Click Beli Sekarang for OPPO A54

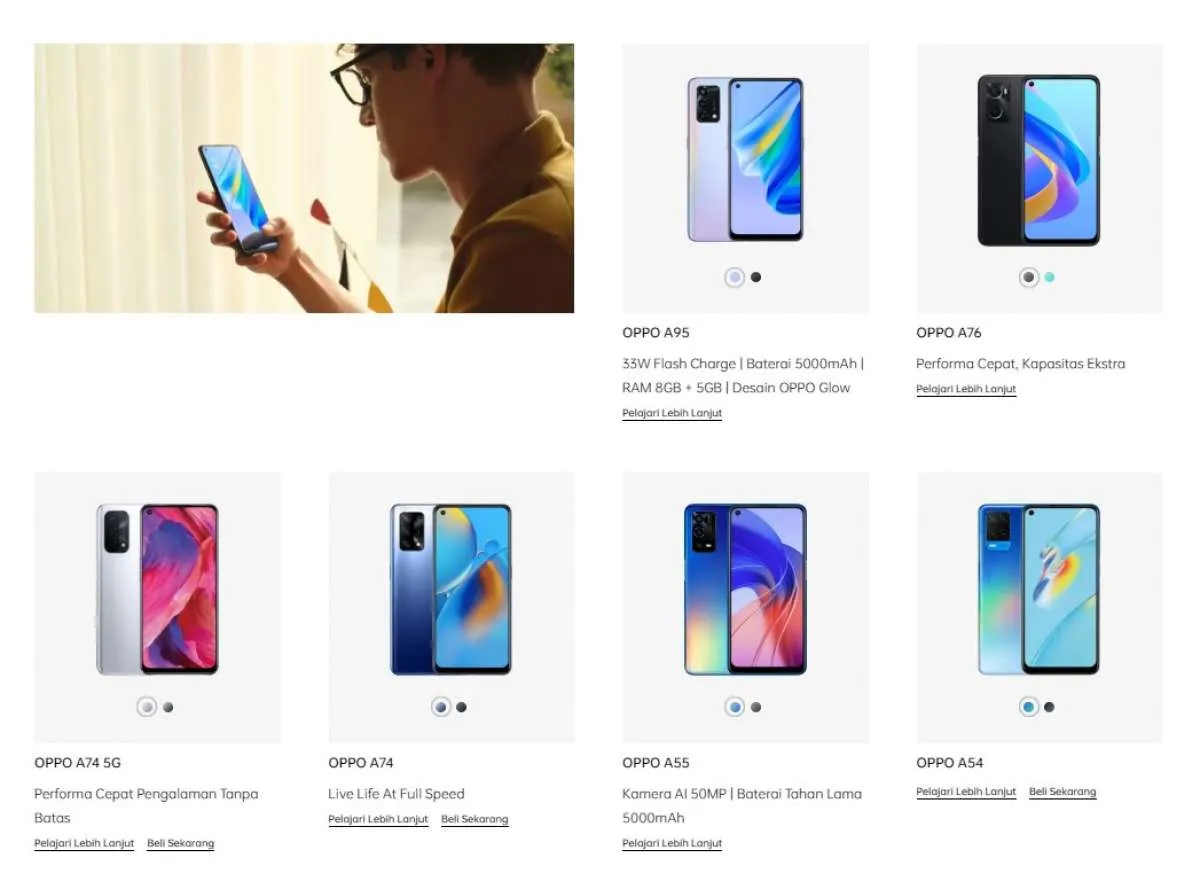pos(1063,792)
